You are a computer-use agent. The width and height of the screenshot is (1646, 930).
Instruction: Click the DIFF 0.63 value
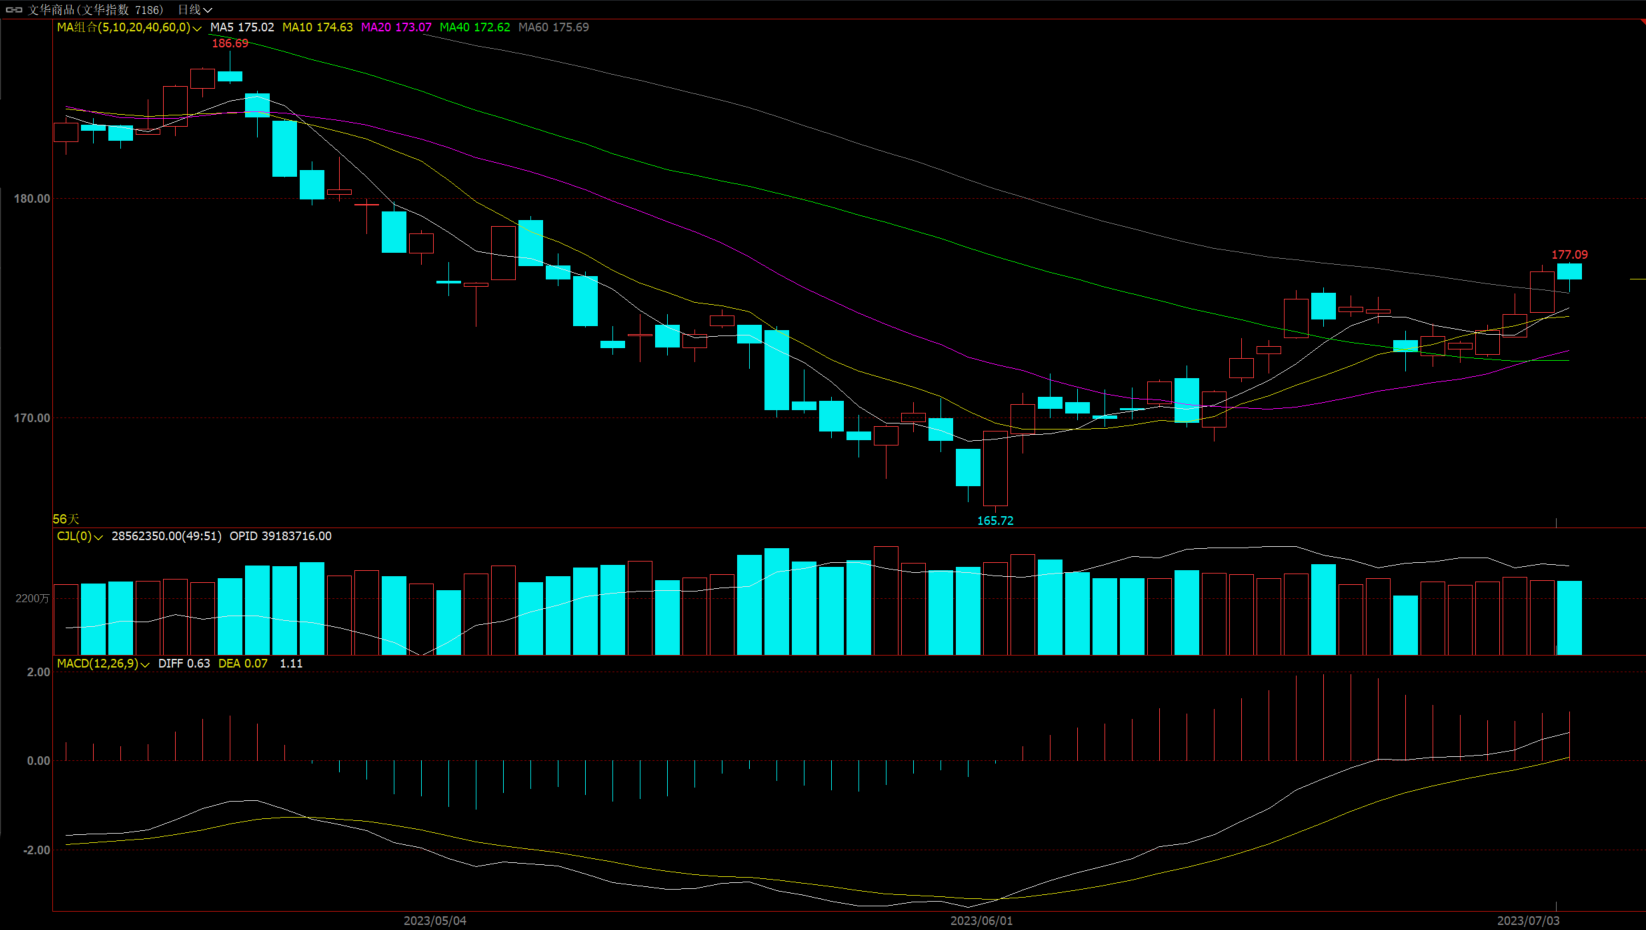pos(184,664)
